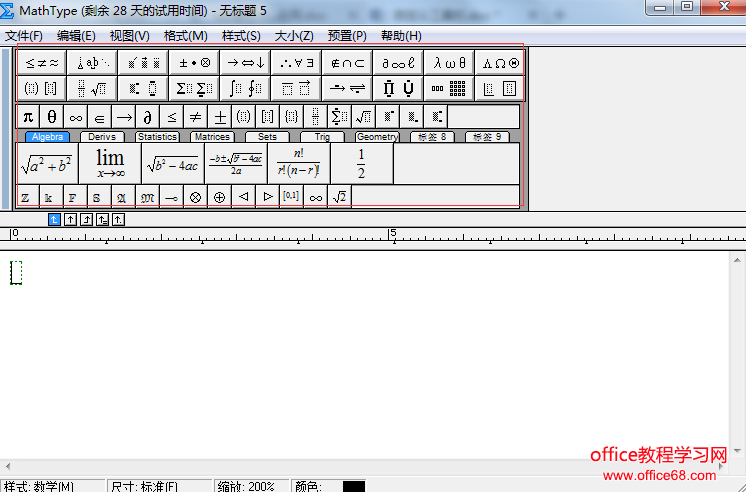This screenshot has width=746, height=492.
Task: Open lowercase Greek letters palette (λωθ)
Action: (449, 63)
